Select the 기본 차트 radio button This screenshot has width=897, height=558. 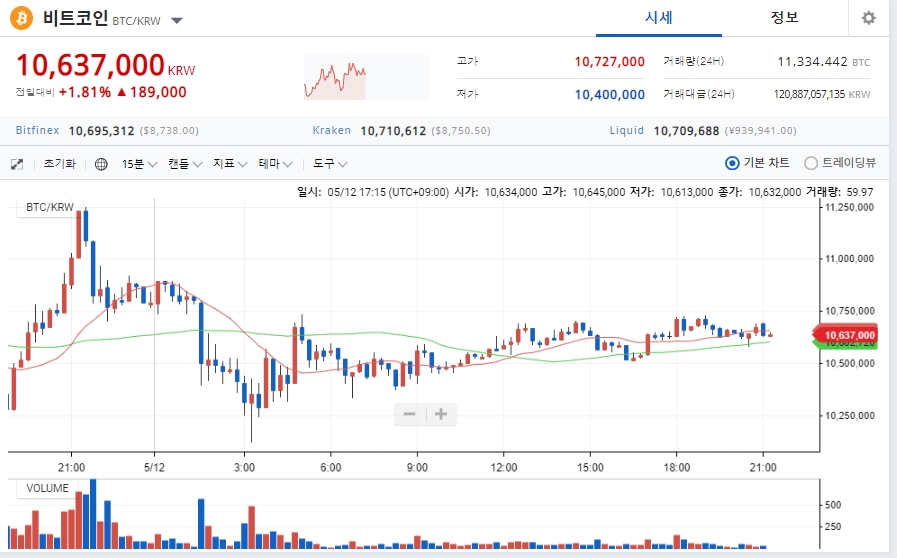pos(732,163)
